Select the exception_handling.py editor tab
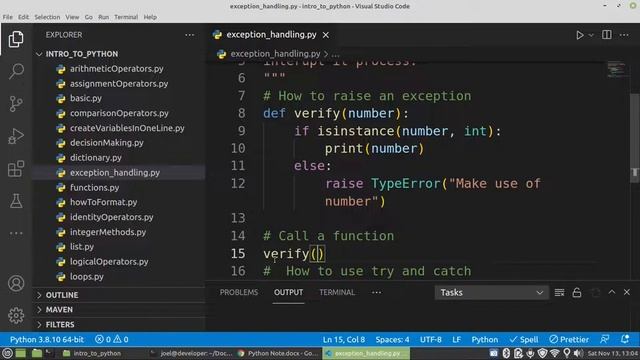 click(x=271, y=35)
